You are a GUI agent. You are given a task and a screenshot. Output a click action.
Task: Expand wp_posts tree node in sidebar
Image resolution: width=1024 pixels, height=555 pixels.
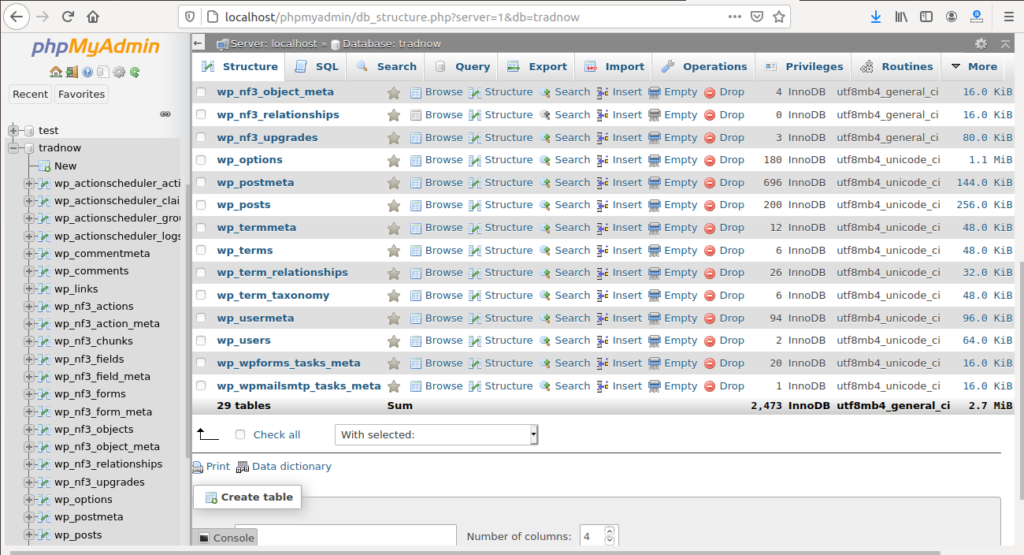[29, 535]
